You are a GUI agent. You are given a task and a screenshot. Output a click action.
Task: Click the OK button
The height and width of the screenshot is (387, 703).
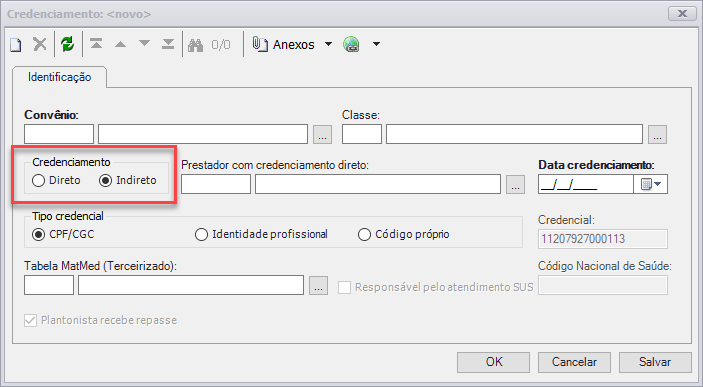pyautogui.click(x=493, y=362)
